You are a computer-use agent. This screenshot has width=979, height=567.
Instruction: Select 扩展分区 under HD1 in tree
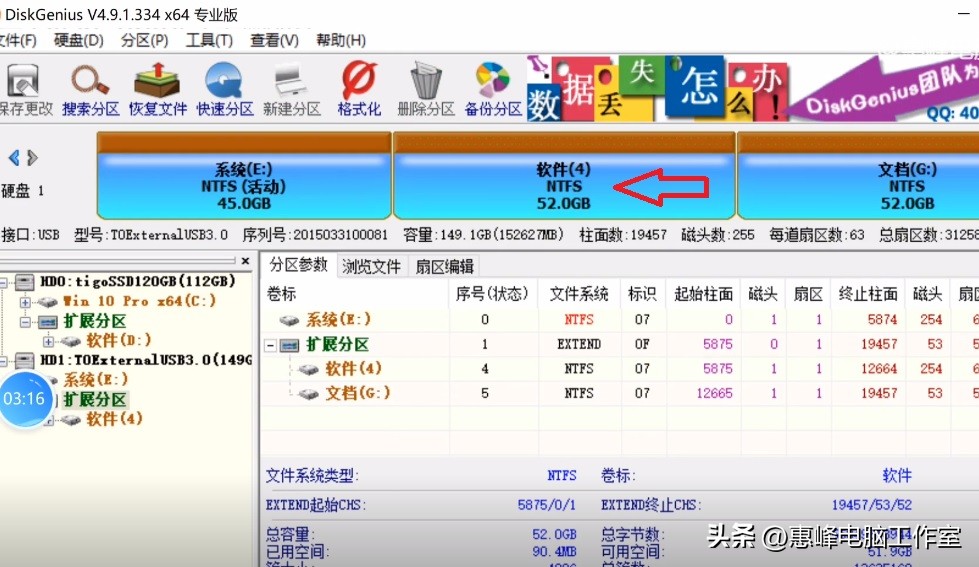(x=95, y=400)
